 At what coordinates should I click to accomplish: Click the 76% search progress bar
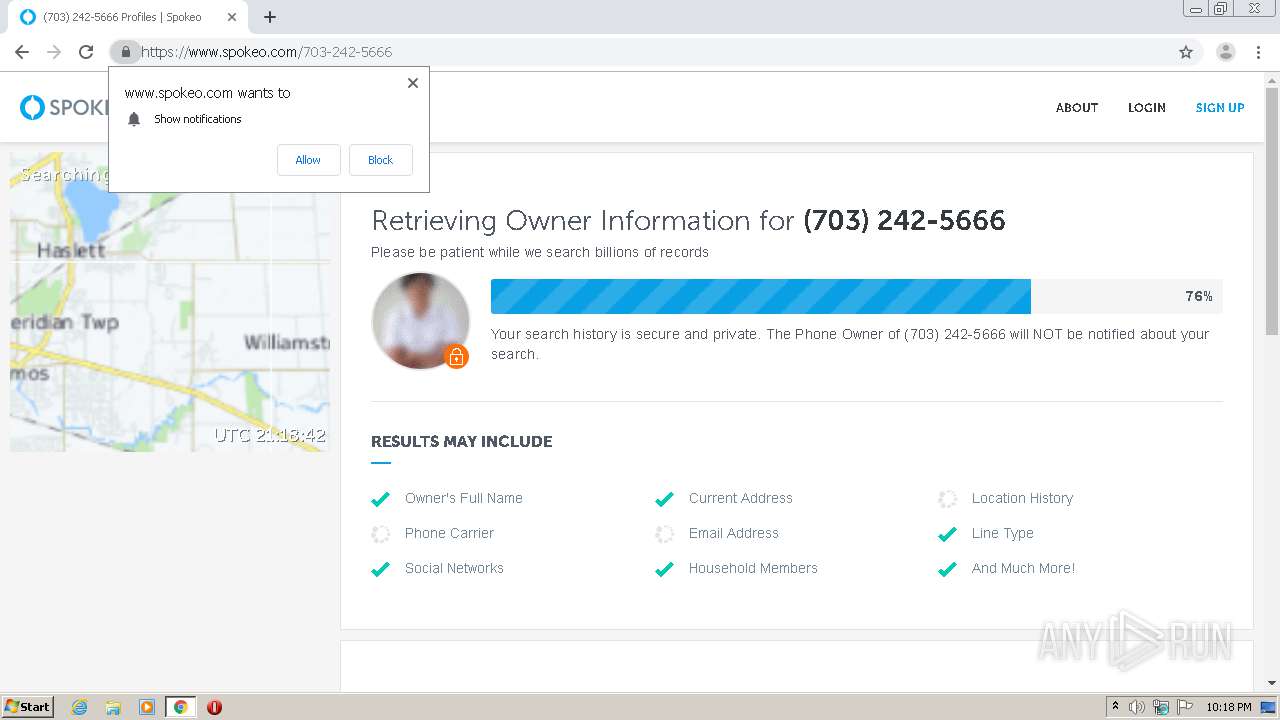coord(856,296)
